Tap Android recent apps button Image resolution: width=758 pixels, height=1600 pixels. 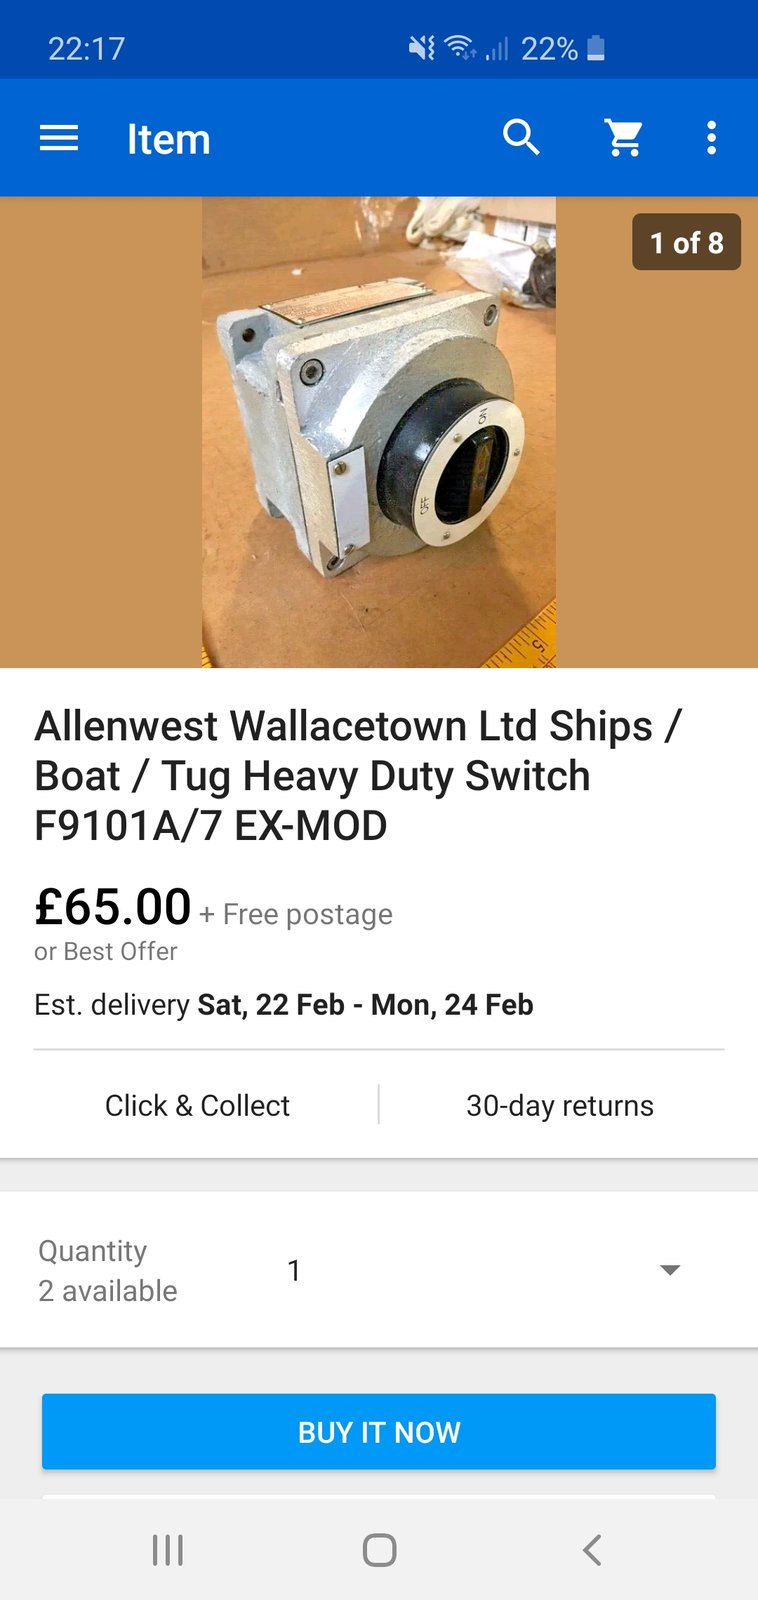point(168,1550)
